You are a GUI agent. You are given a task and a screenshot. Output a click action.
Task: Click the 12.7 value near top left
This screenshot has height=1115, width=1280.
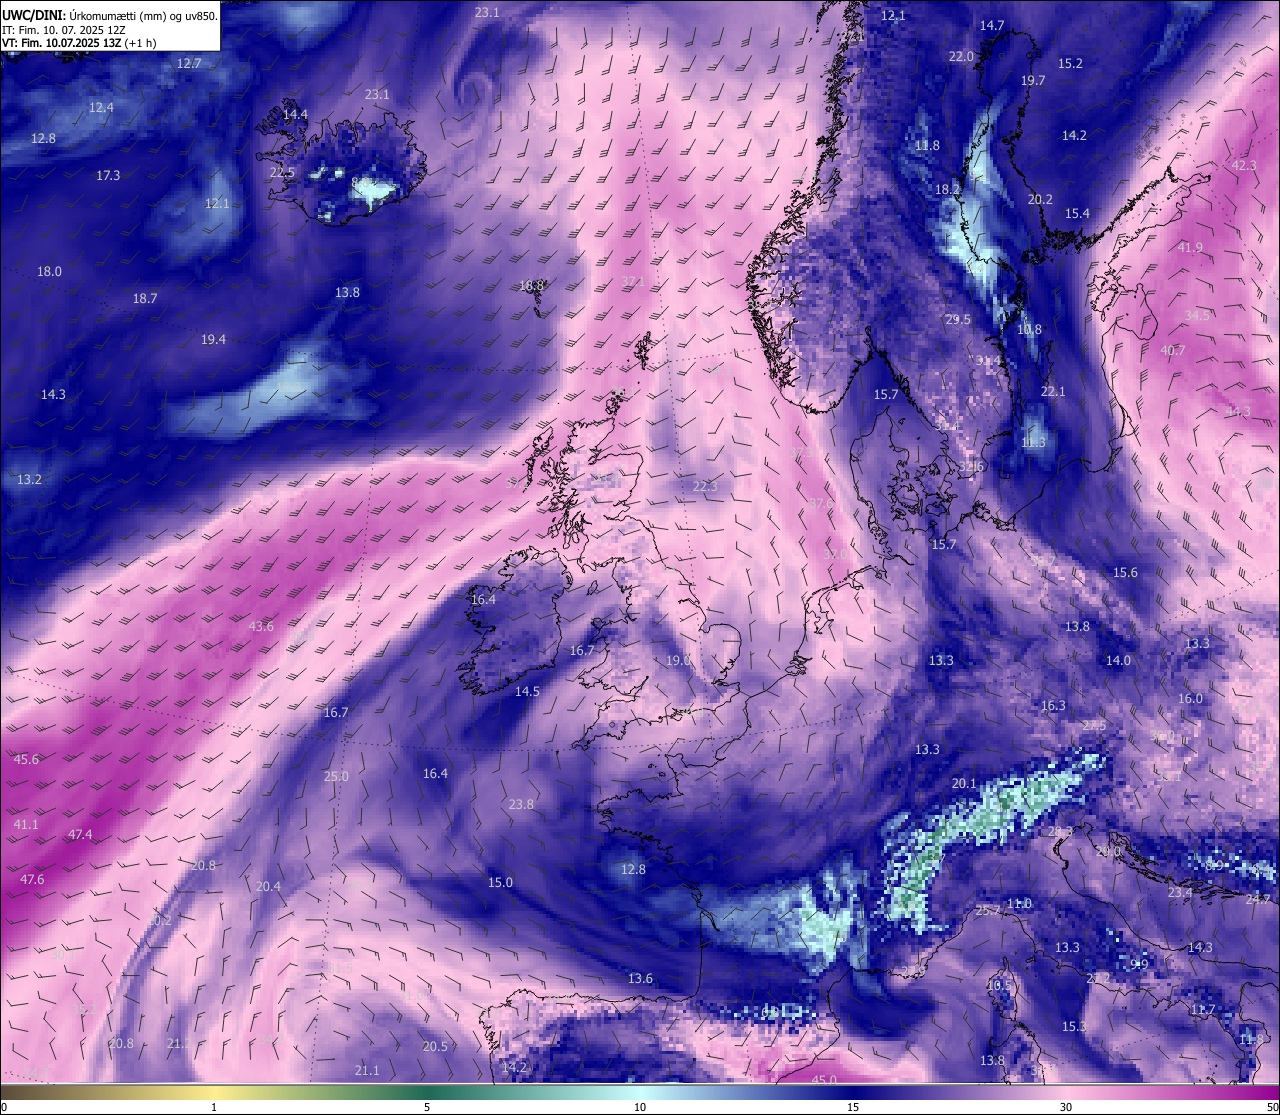pos(189,63)
